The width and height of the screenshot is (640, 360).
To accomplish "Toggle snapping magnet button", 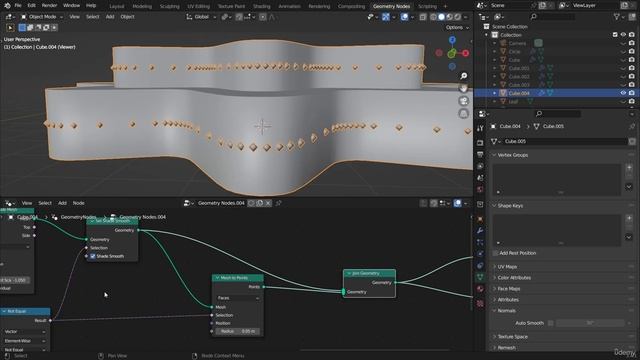I will tap(239, 17).
